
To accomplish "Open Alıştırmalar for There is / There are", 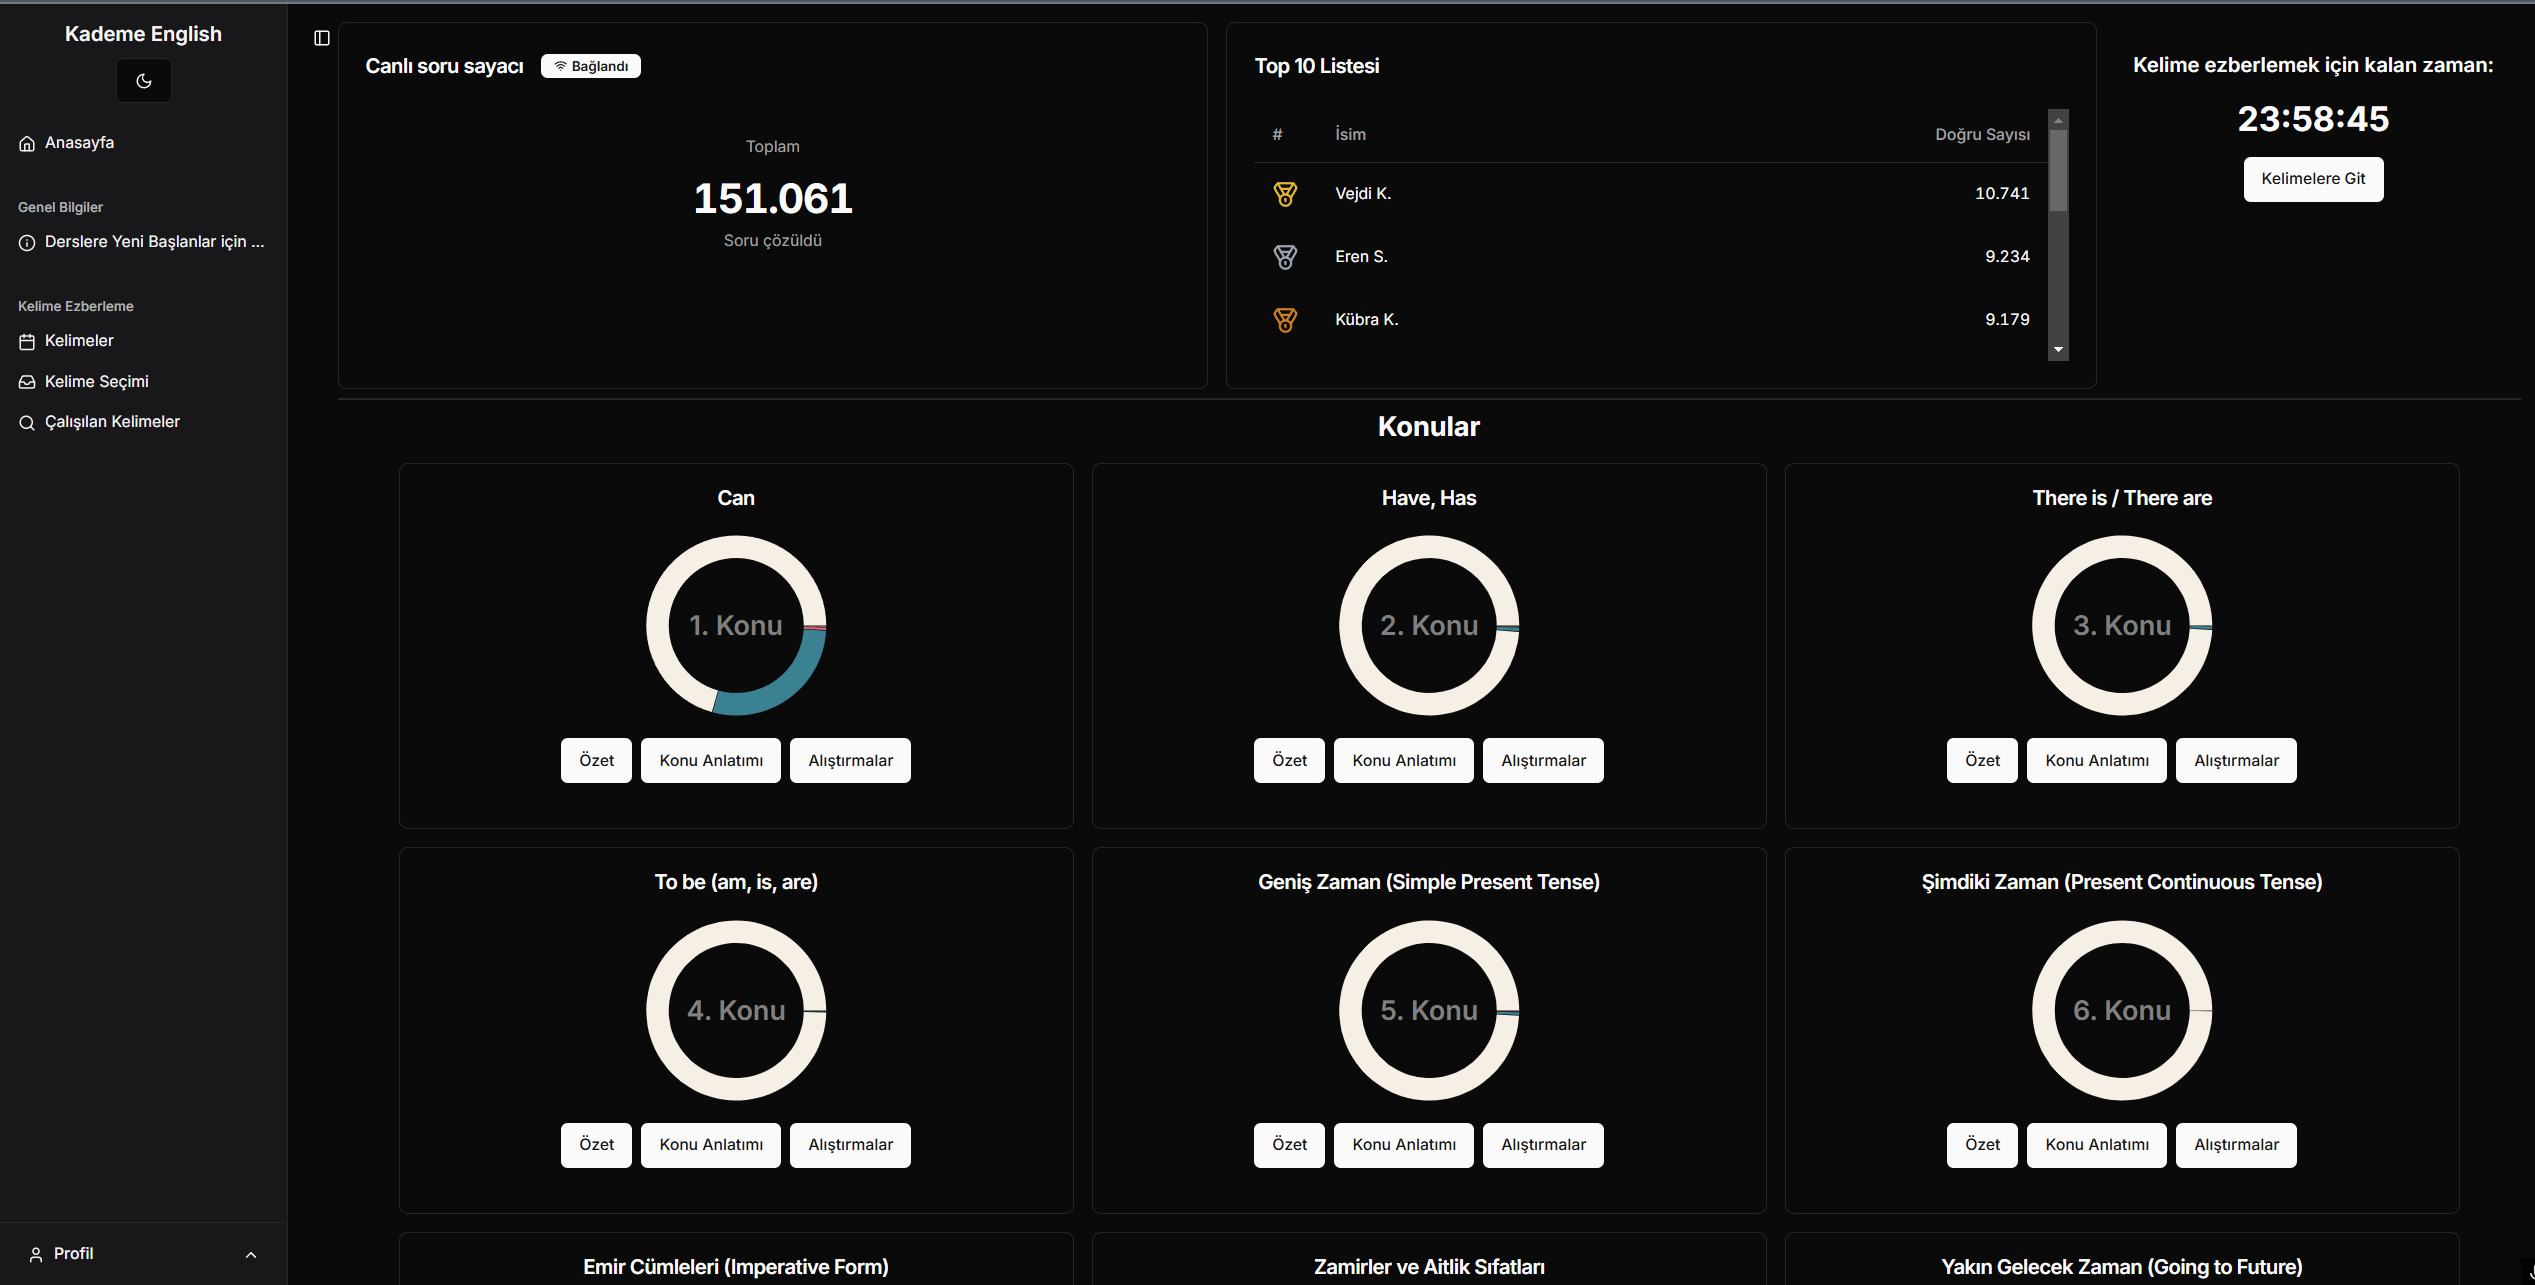I will click(x=2236, y=760).
